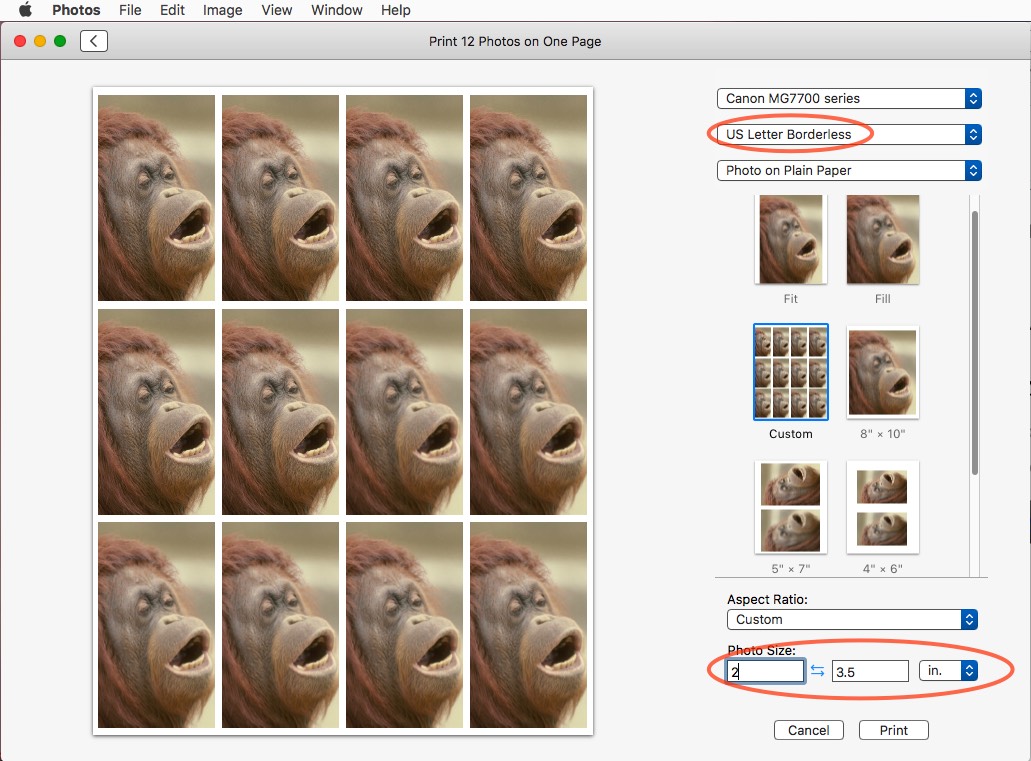Open the Canon MG7700 series printer dropdown
Viewport: 1031px width, 761px height.
(849, 99)
